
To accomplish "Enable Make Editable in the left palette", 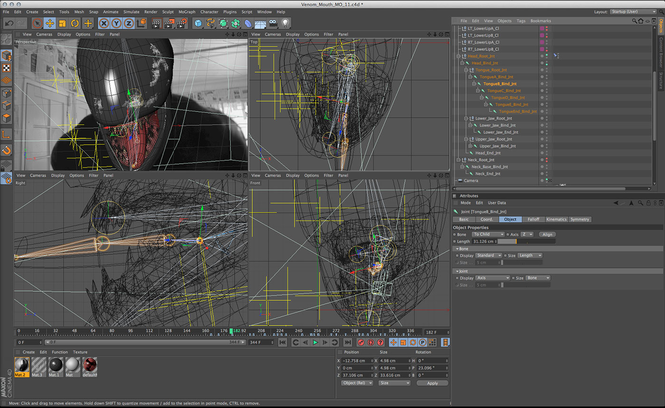I will (x=6, y=40).
